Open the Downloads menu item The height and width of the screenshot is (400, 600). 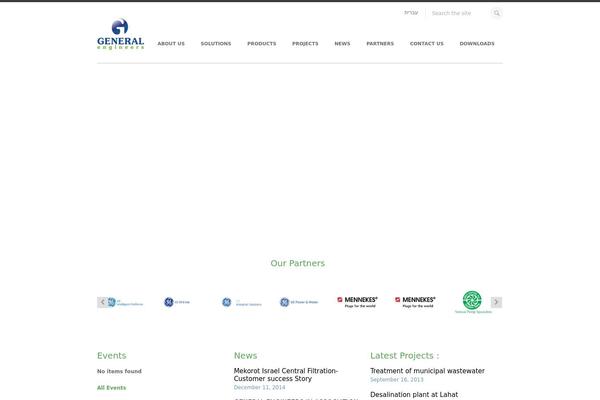coord(477,44)
